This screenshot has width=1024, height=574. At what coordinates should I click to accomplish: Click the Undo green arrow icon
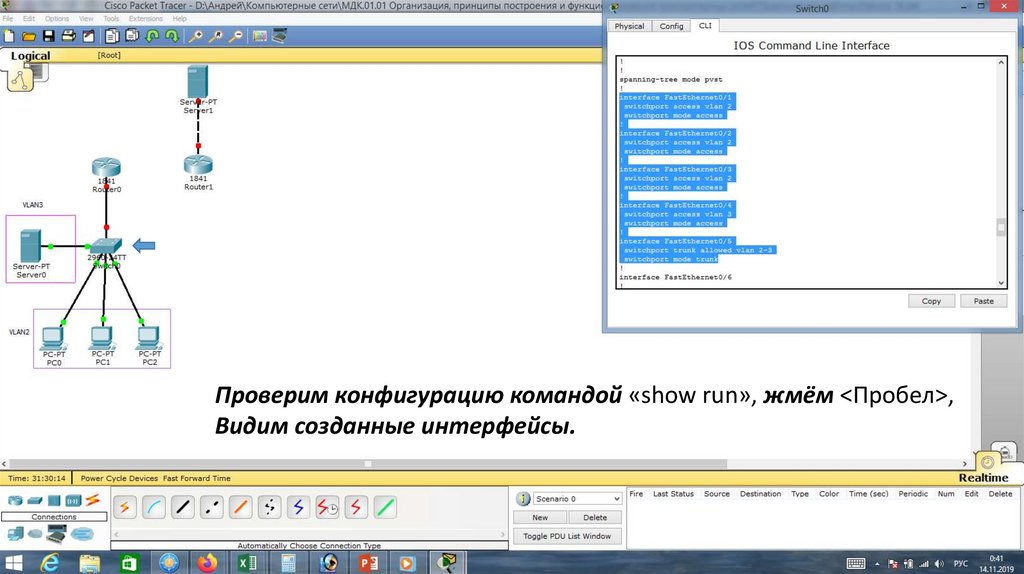point(152,37)
